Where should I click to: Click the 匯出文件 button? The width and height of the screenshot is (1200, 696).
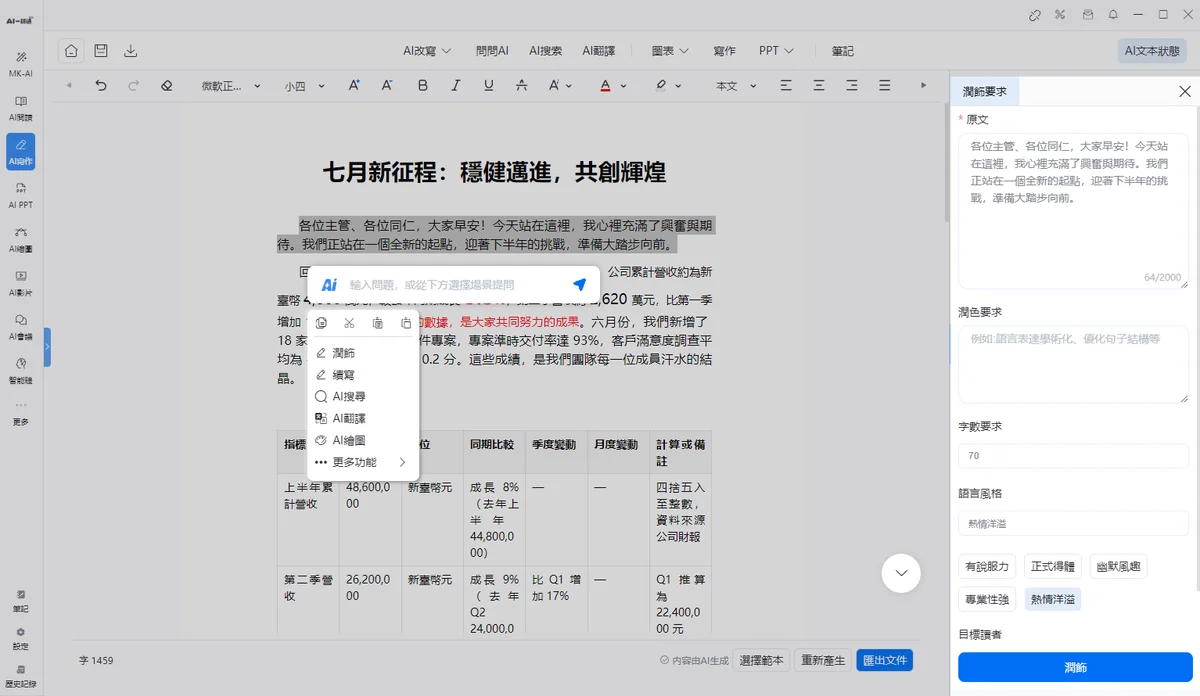[884, 660]
